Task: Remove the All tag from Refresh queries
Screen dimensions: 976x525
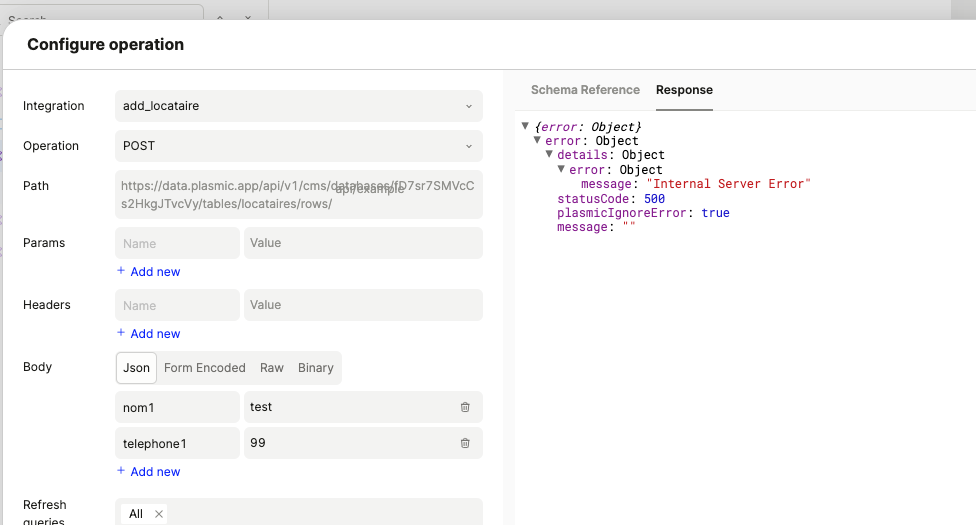Action: (x=159, y=514)
